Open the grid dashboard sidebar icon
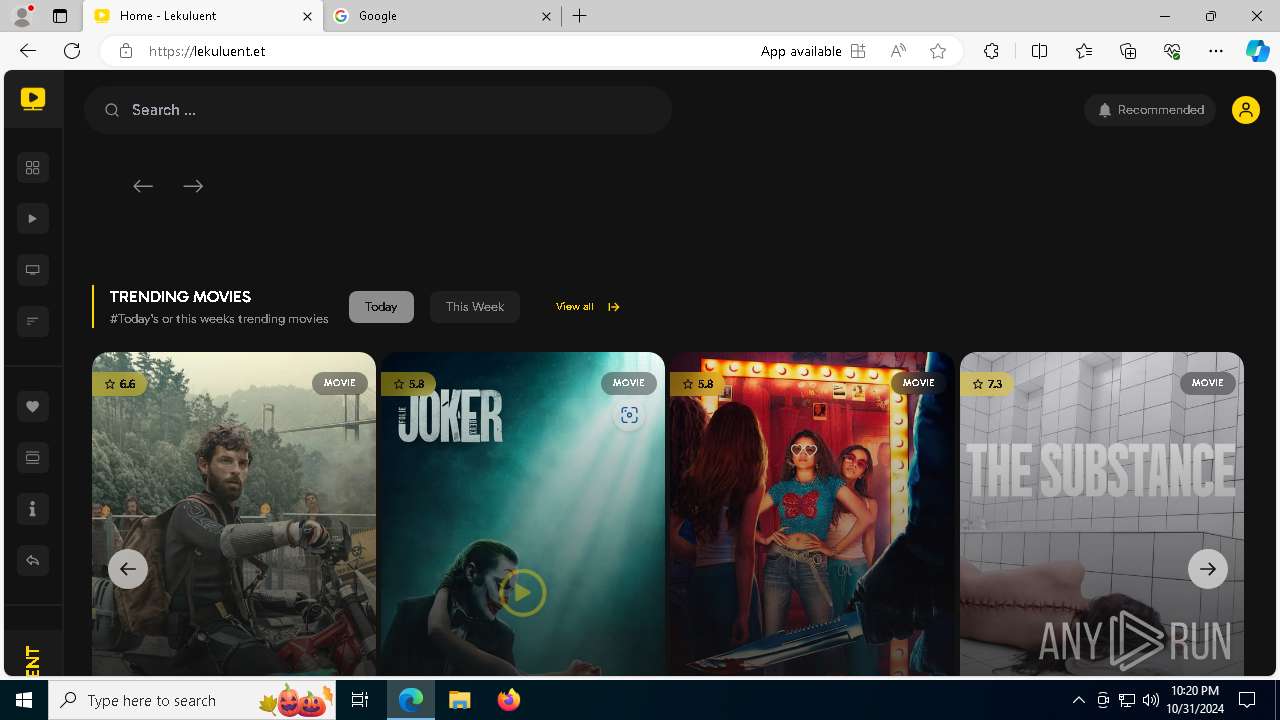This screenshot has width=1280, height=720. pos(33,167)
